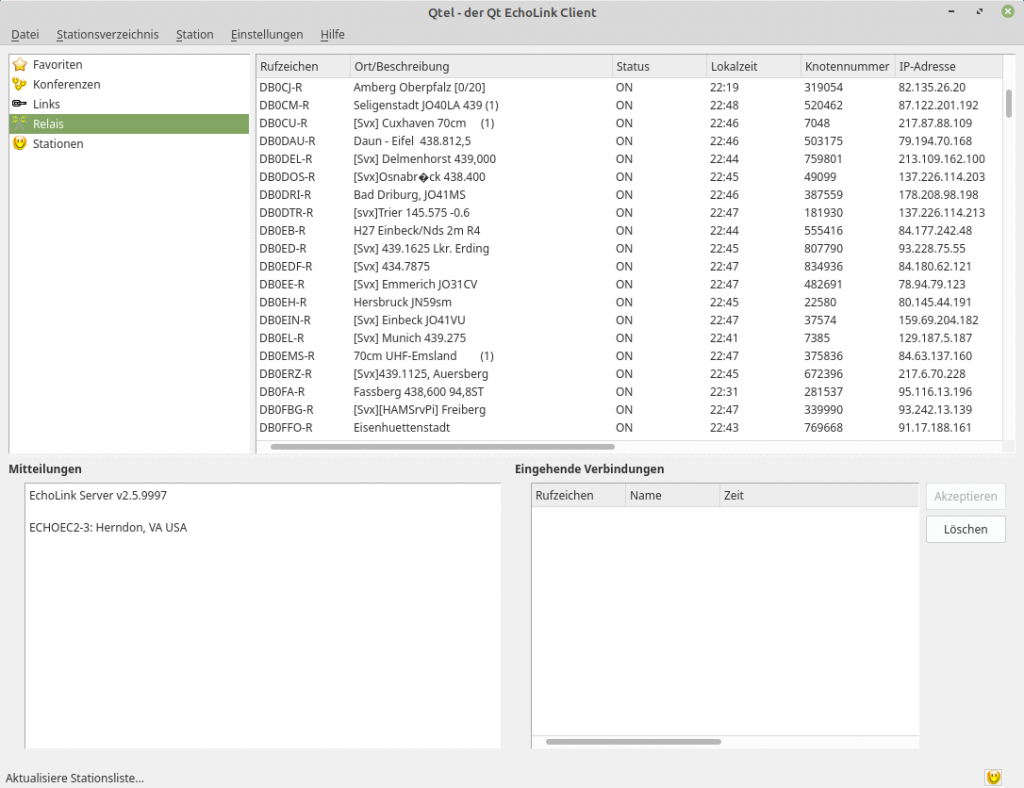Click 'ECHOEC2-3: Herndon, VA USA' message
Screen dimensions: 1024x788
(108, 528)
